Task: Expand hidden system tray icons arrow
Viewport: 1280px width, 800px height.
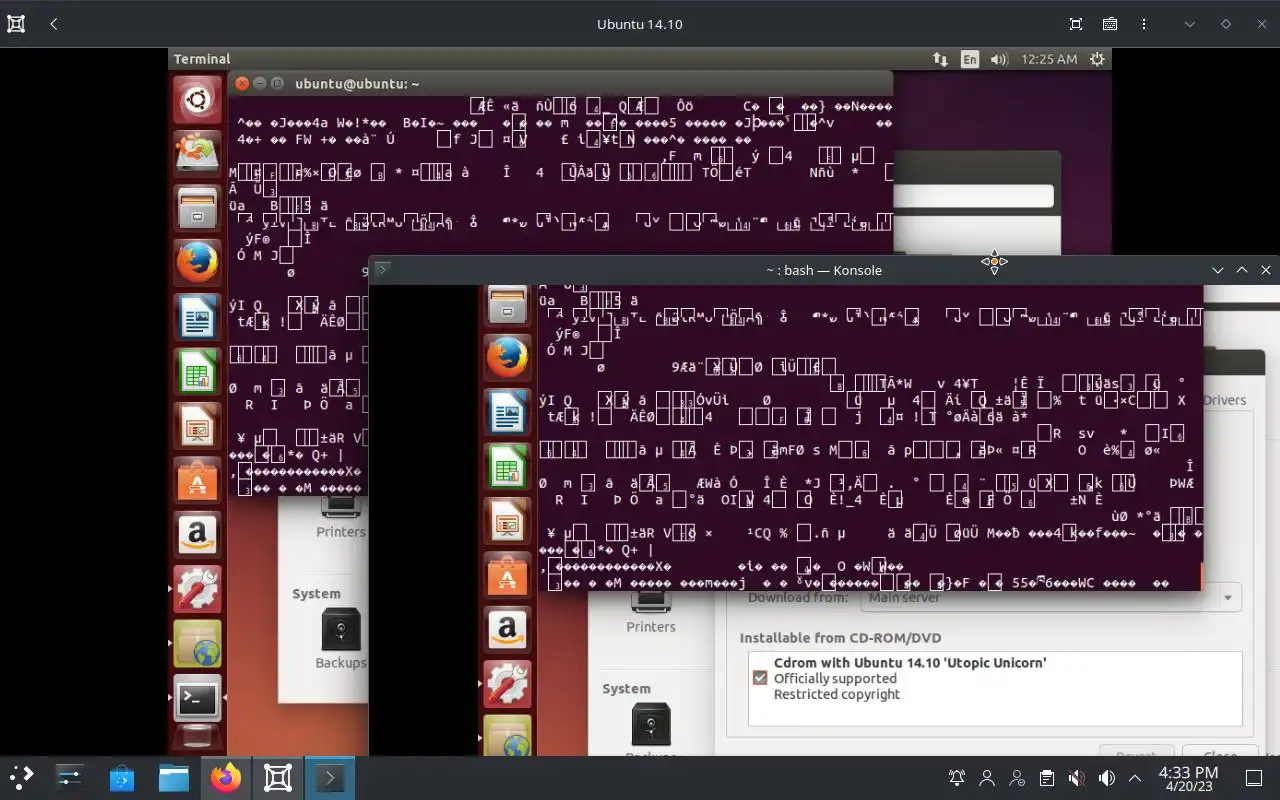Action: point(1135,777)
